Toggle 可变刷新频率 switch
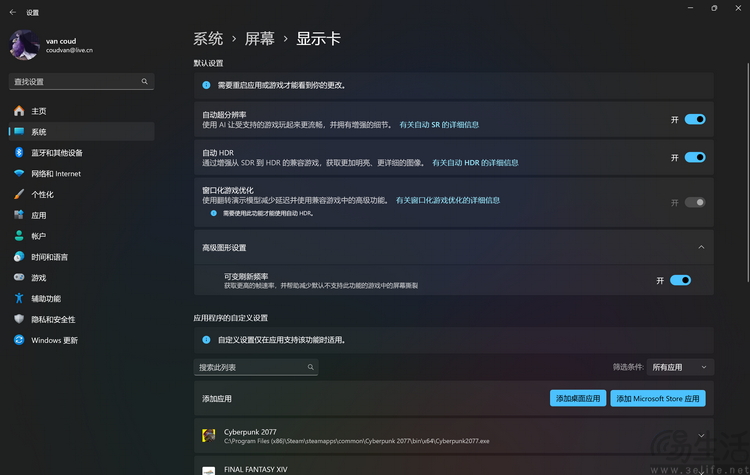This screenshot has width=750, height=475. pyautogui.click(x=681, y=280)
